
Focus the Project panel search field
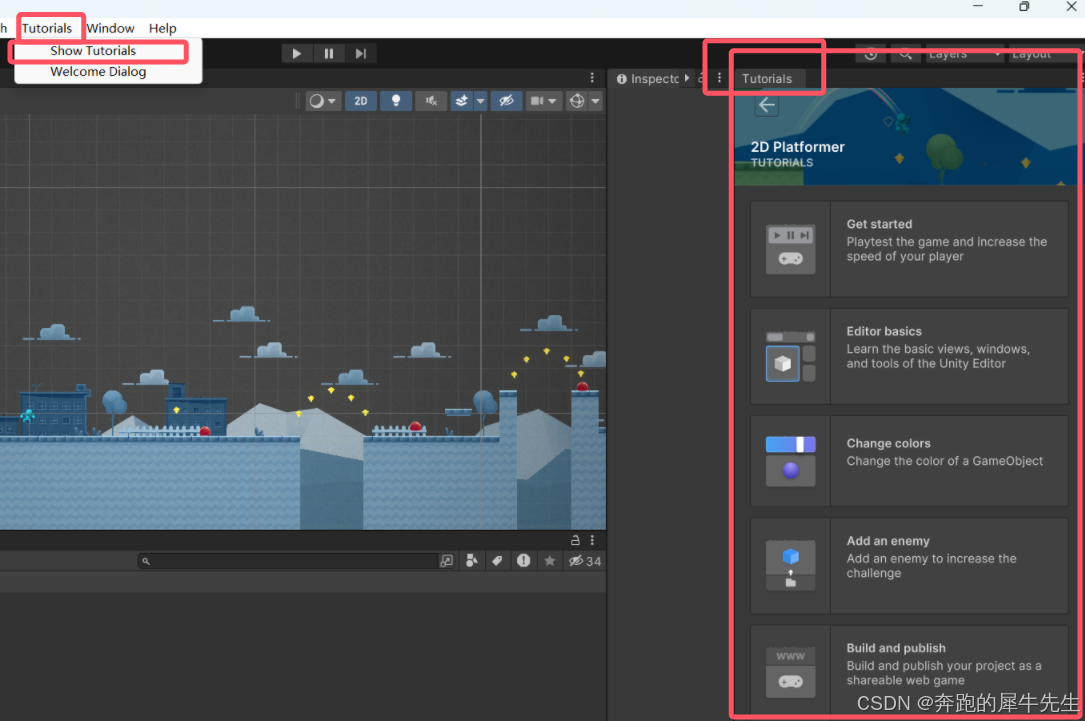[x=287, y=561]
